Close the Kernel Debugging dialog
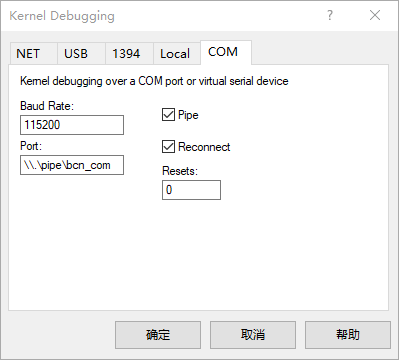Screen dimensions: 399x360 click(375, 15)
